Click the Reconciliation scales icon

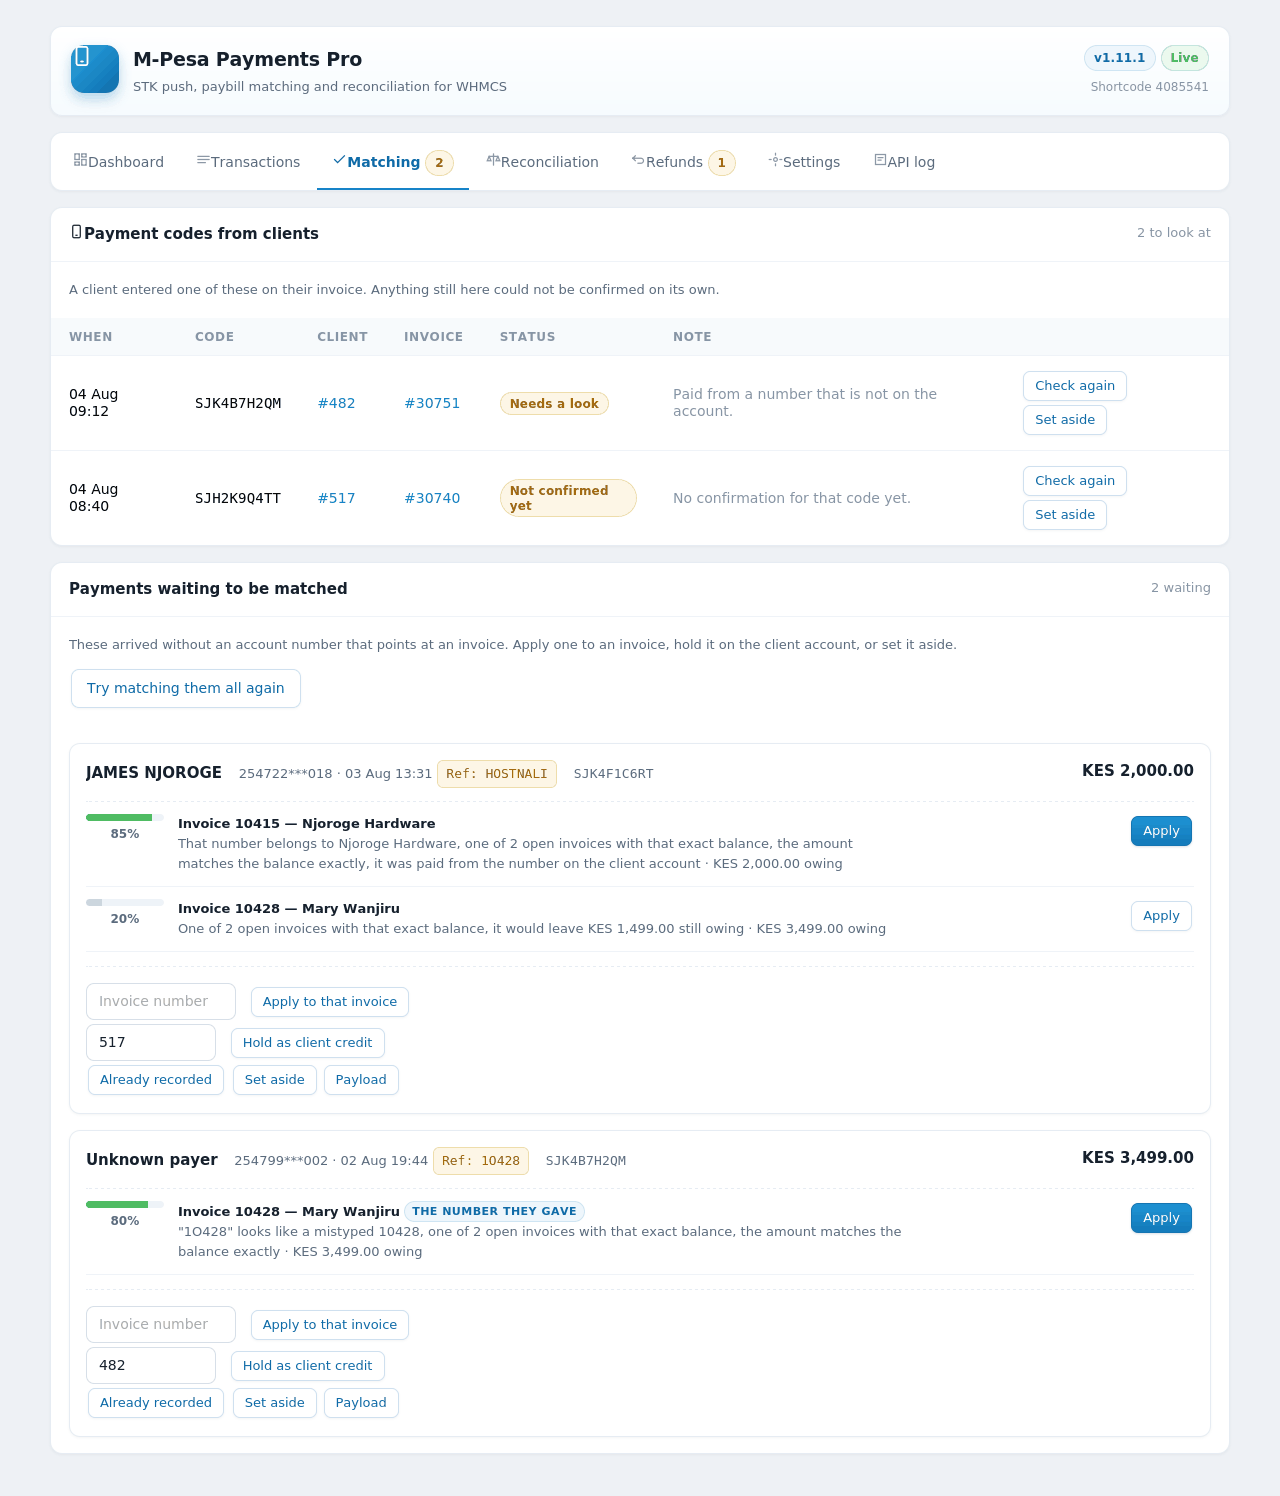(493, 160)
